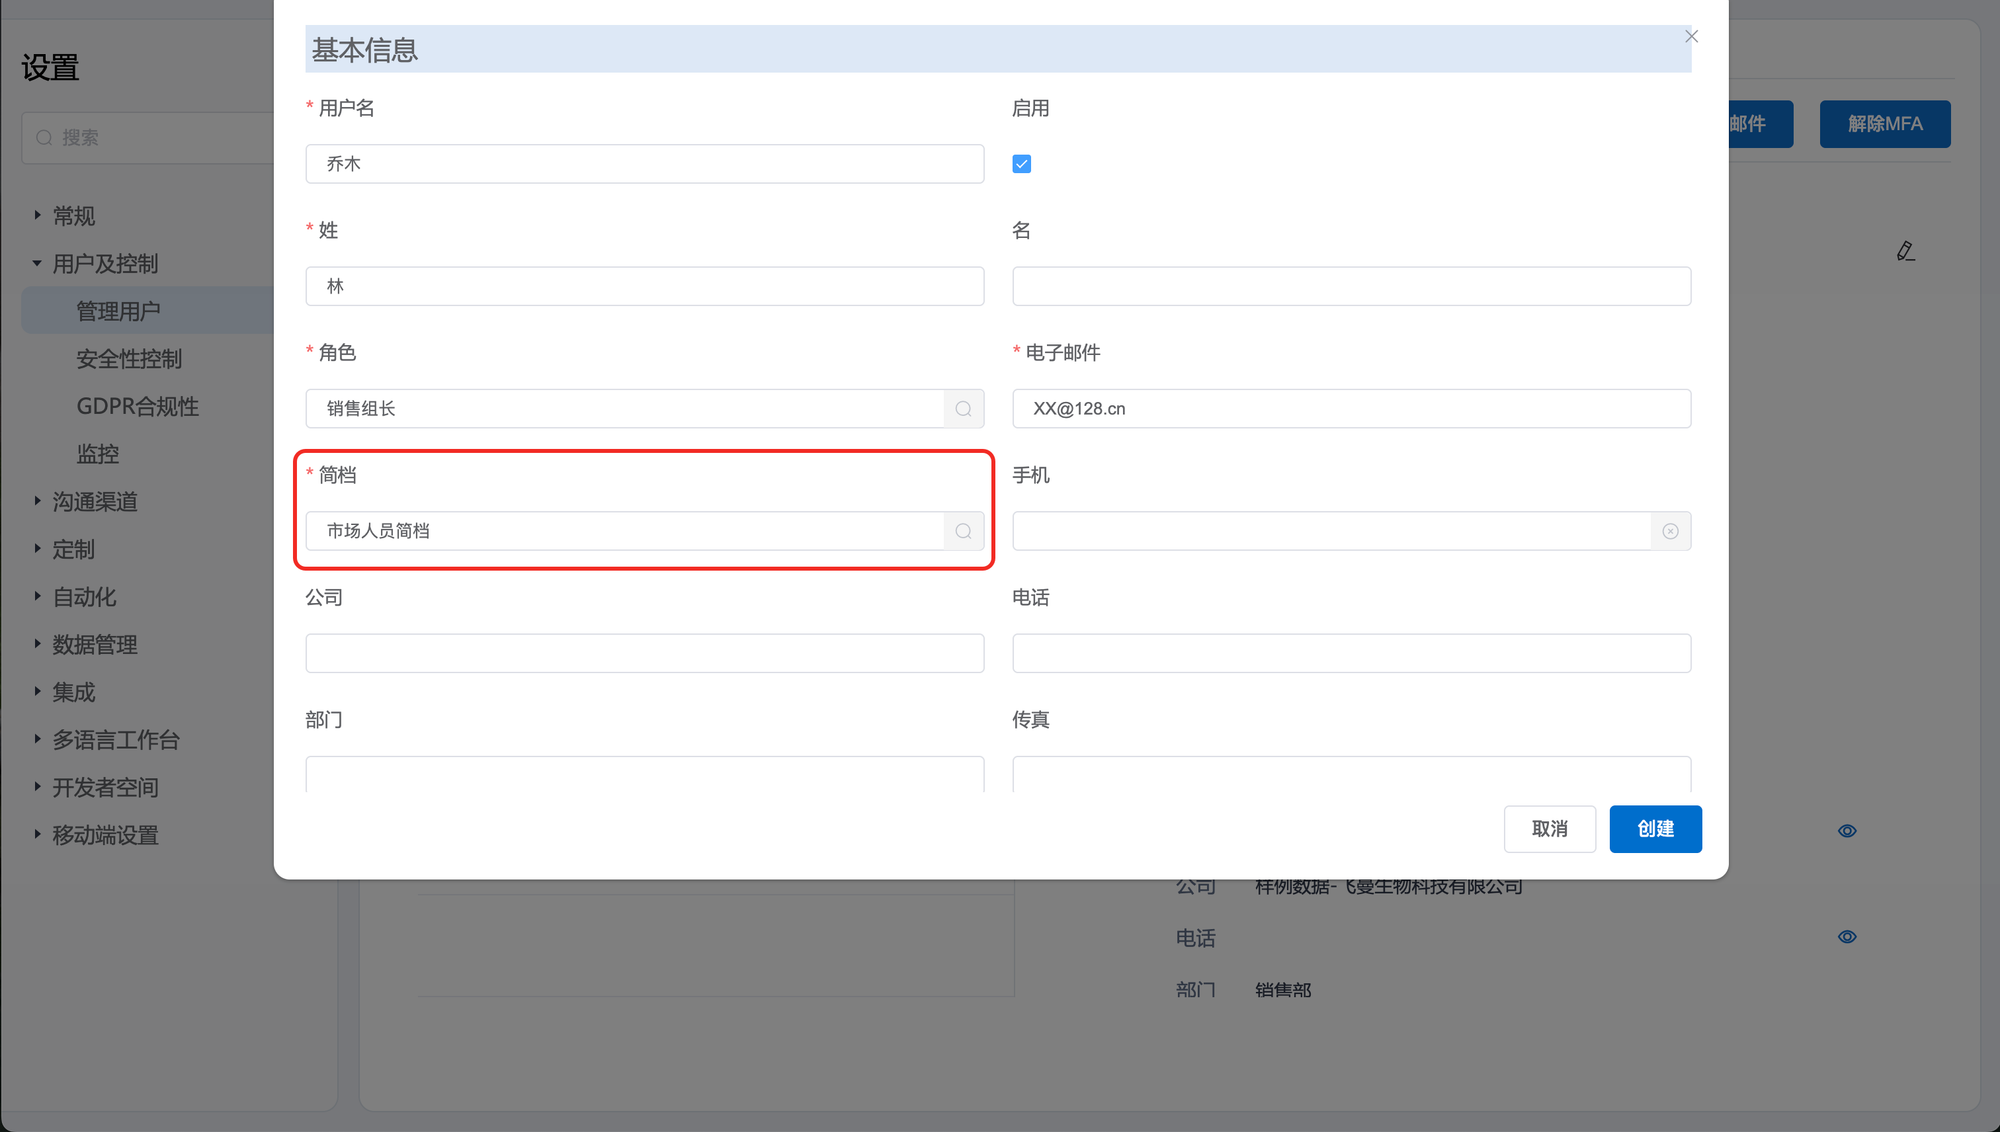Screen dimensions: 2000x1132
Task: Open 安全性控制 in the sidebar
Action: [x=129, y=359]
